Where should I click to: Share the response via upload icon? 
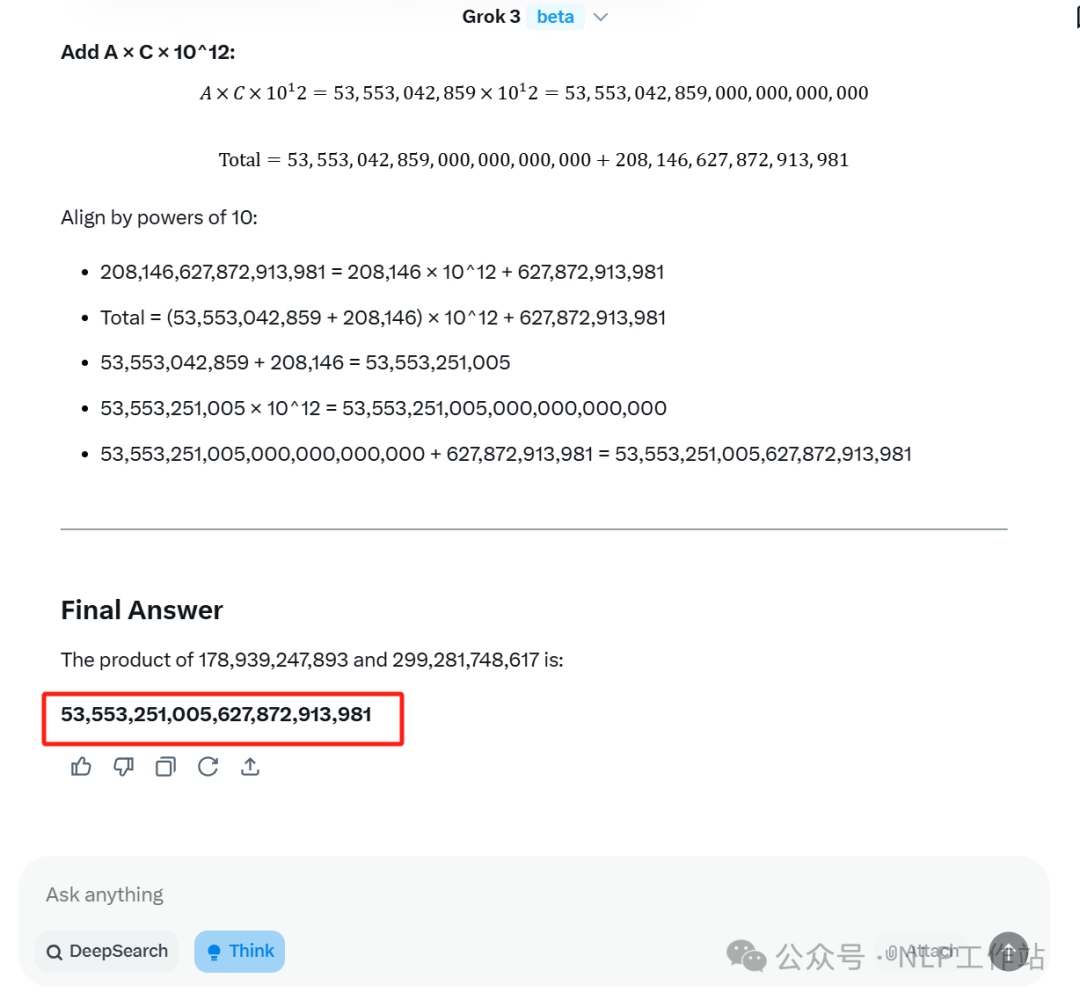250,767
